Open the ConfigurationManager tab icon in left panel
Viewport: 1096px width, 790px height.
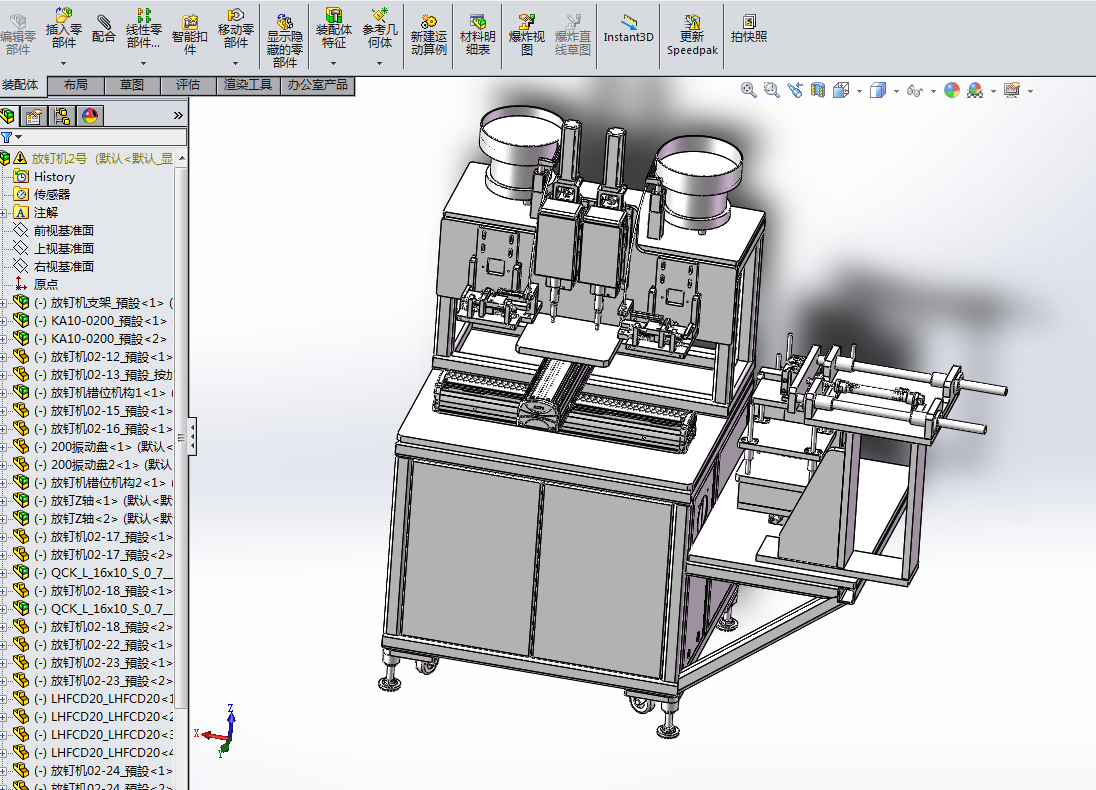(x=62, y=116)
